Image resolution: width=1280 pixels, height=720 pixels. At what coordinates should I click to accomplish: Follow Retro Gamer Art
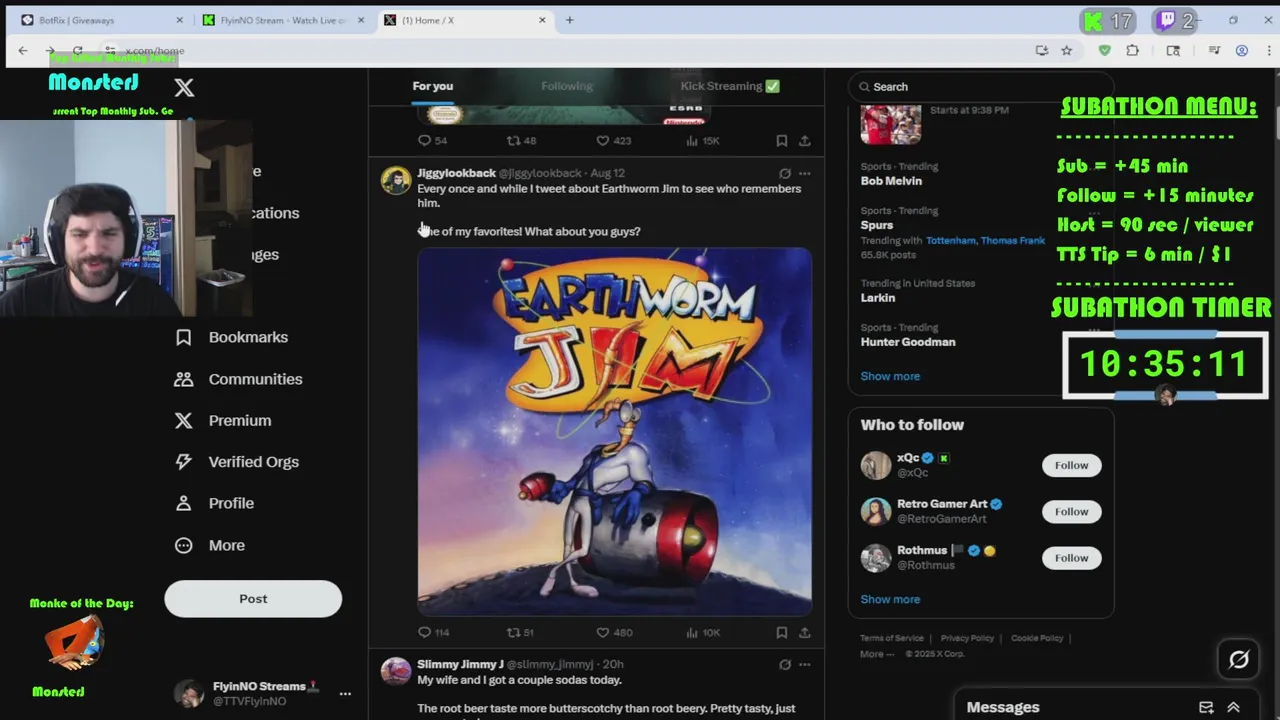[1071, 511]
